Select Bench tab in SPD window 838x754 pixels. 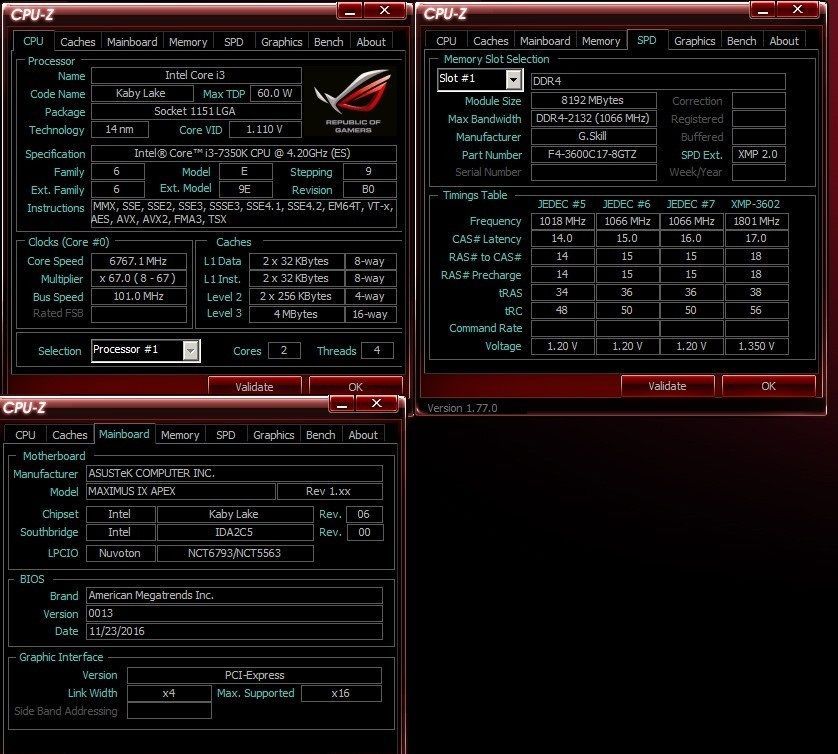[742, 41]
